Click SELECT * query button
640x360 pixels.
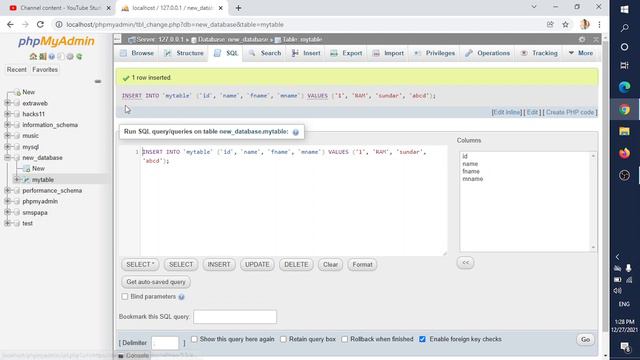pyautogui.click(x=140, y=264)
